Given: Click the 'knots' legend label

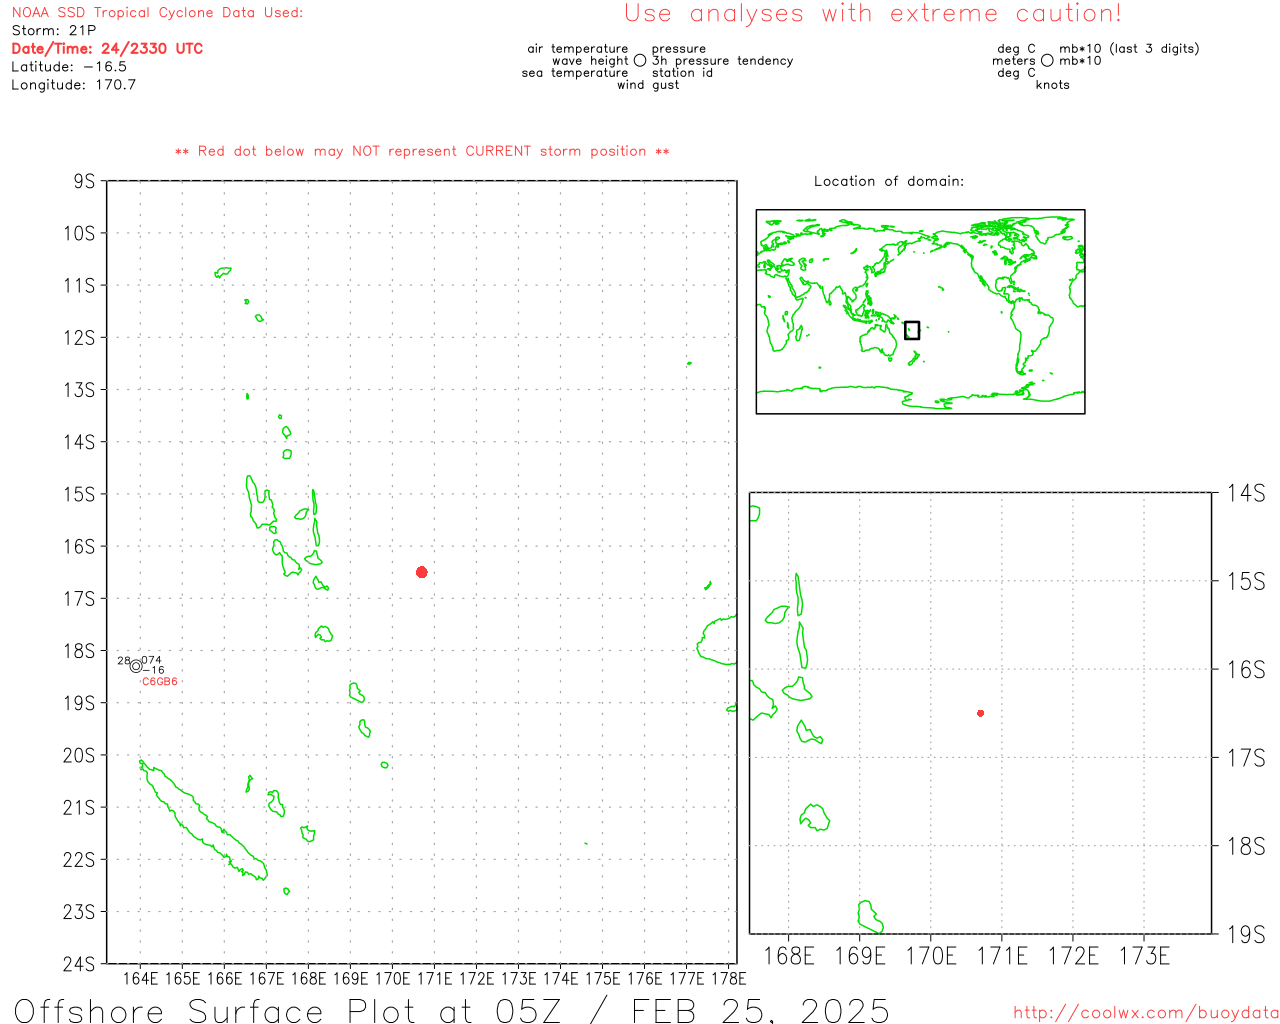Looking at the screenshot, I should pyautogui.click(x=1053, y=85).
